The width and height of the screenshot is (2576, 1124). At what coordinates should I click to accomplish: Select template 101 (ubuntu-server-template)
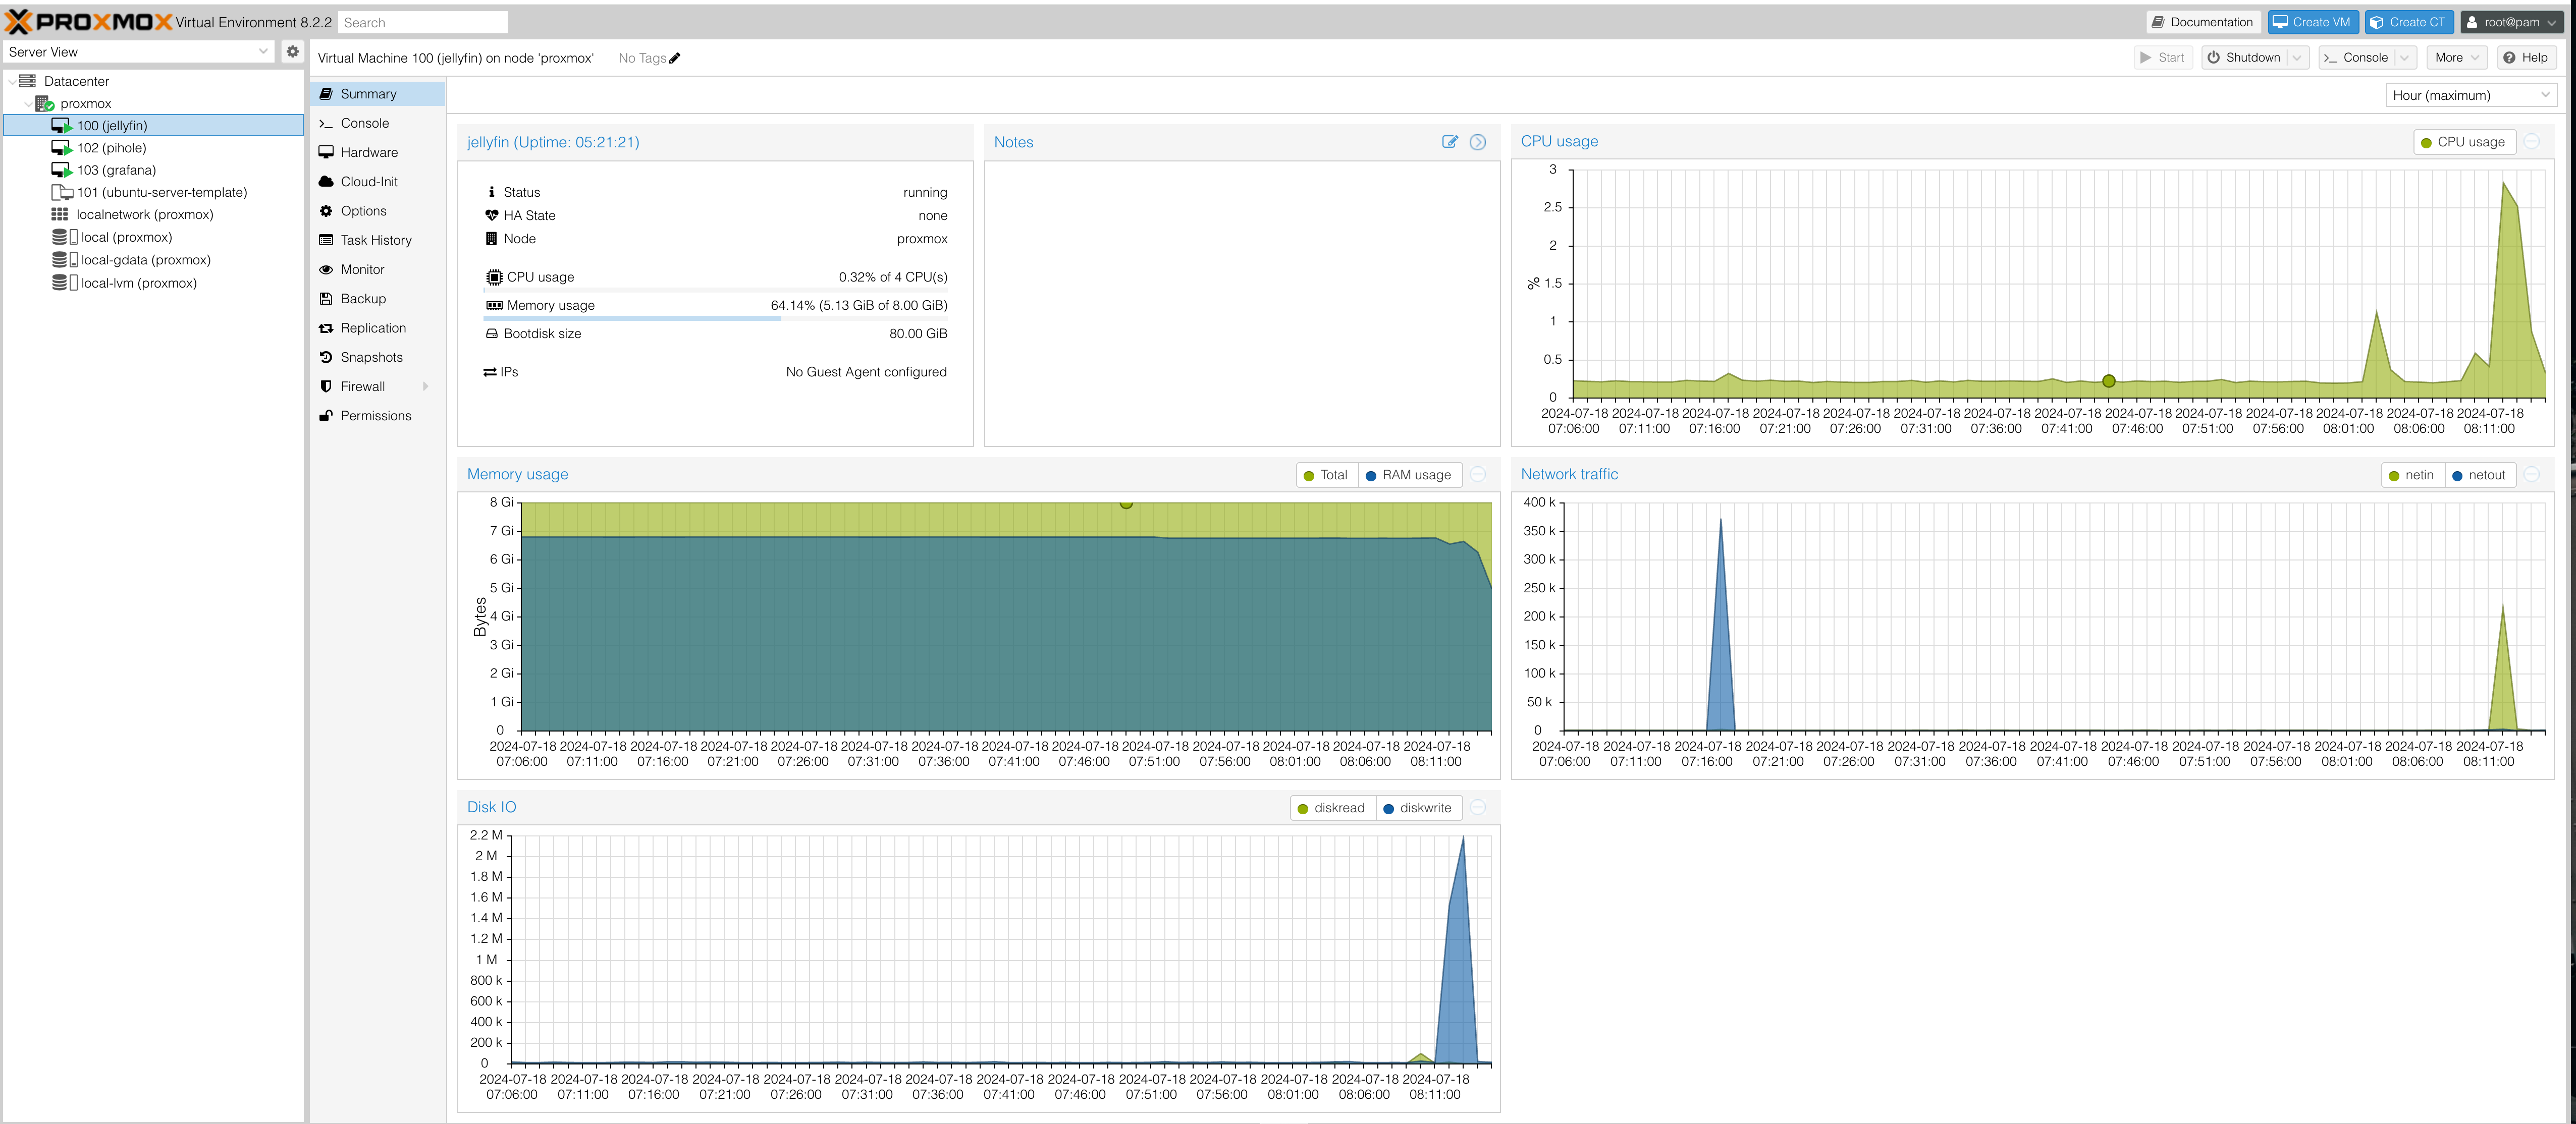pos(154,192)
